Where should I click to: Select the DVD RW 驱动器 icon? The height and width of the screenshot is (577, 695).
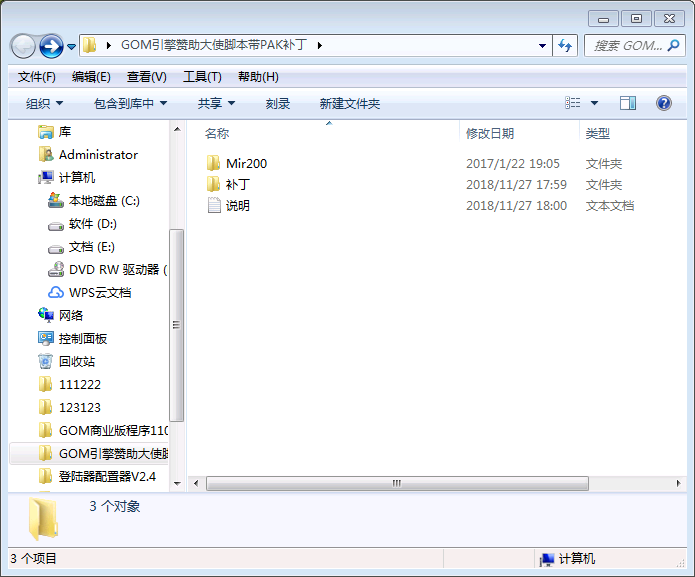coord(56,269)
